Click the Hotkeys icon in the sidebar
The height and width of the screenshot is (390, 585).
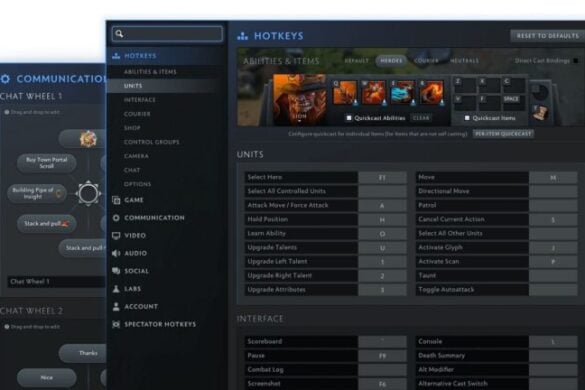point(116,56)
